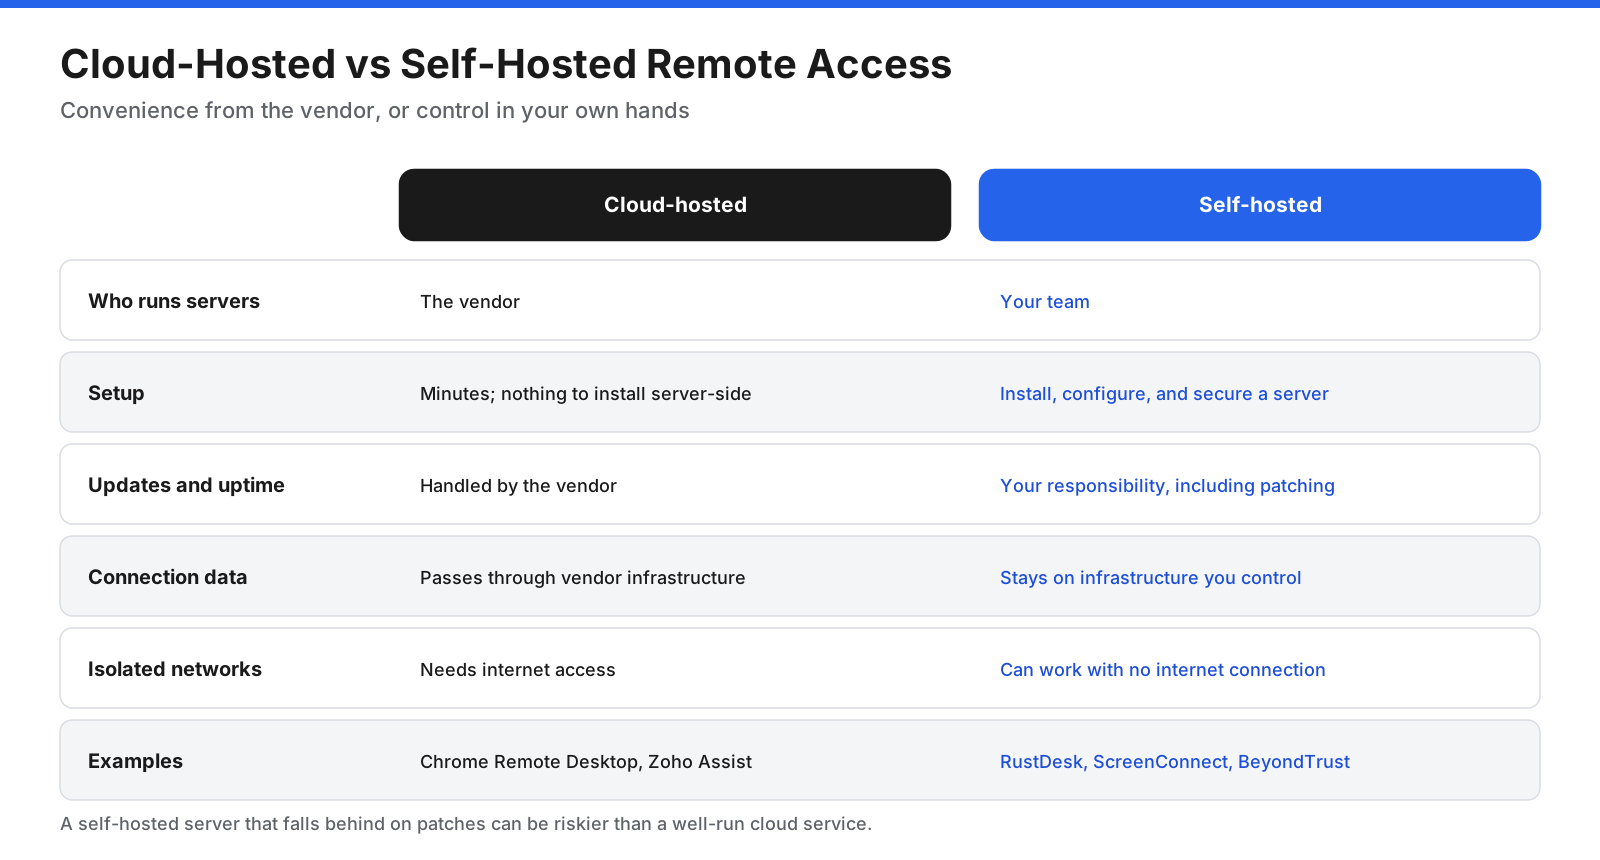Screen dimensions: 1600x860
Task: Click 'RustDesk, ScreenConnect, BeyondTrust'
Action: (x=1175, y=762)
